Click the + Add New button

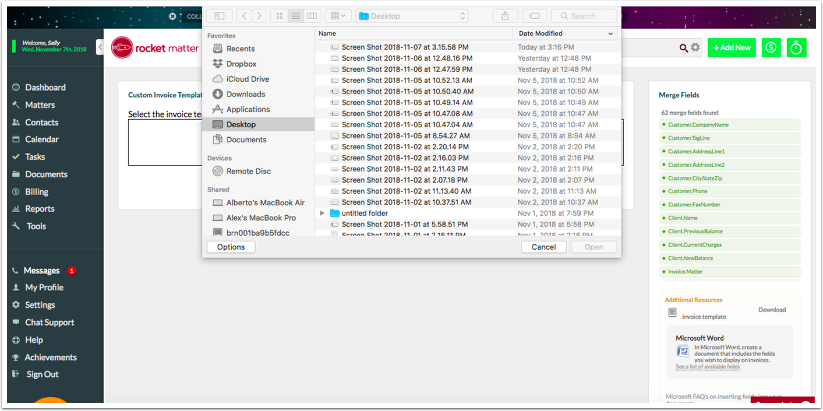click(732, 47)
